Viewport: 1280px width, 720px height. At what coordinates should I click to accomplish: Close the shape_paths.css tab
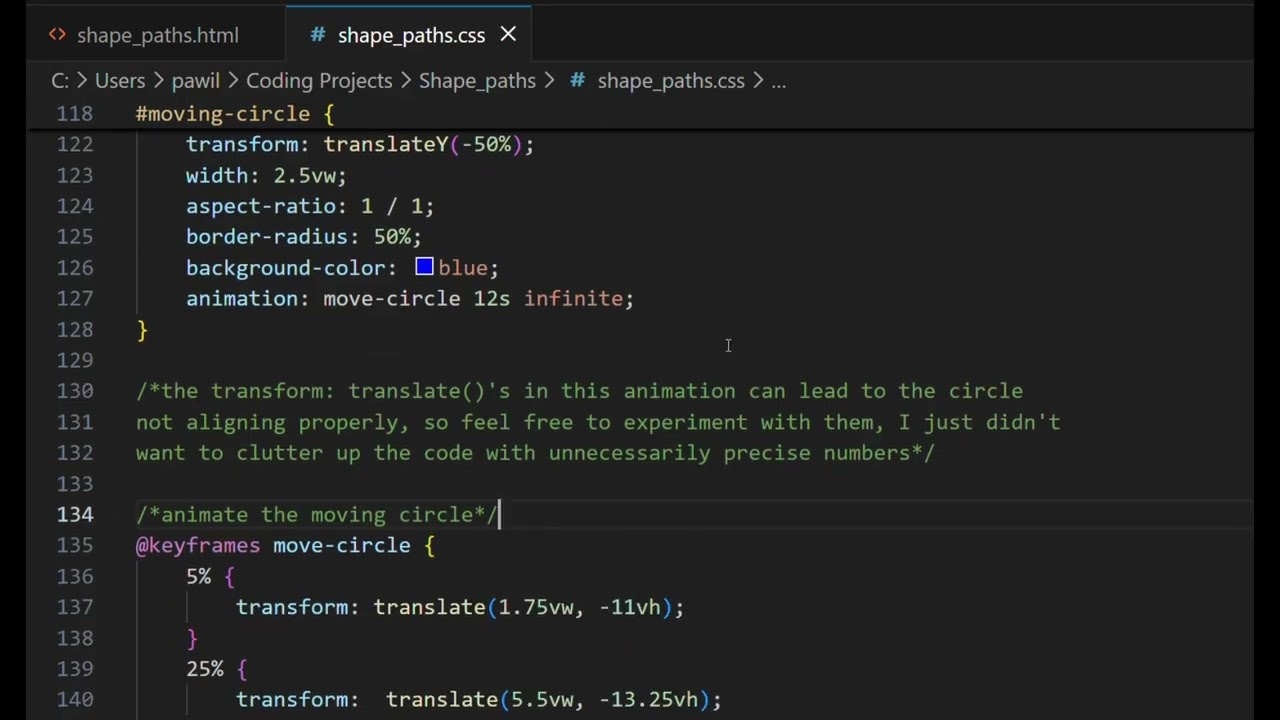[508, 35]
